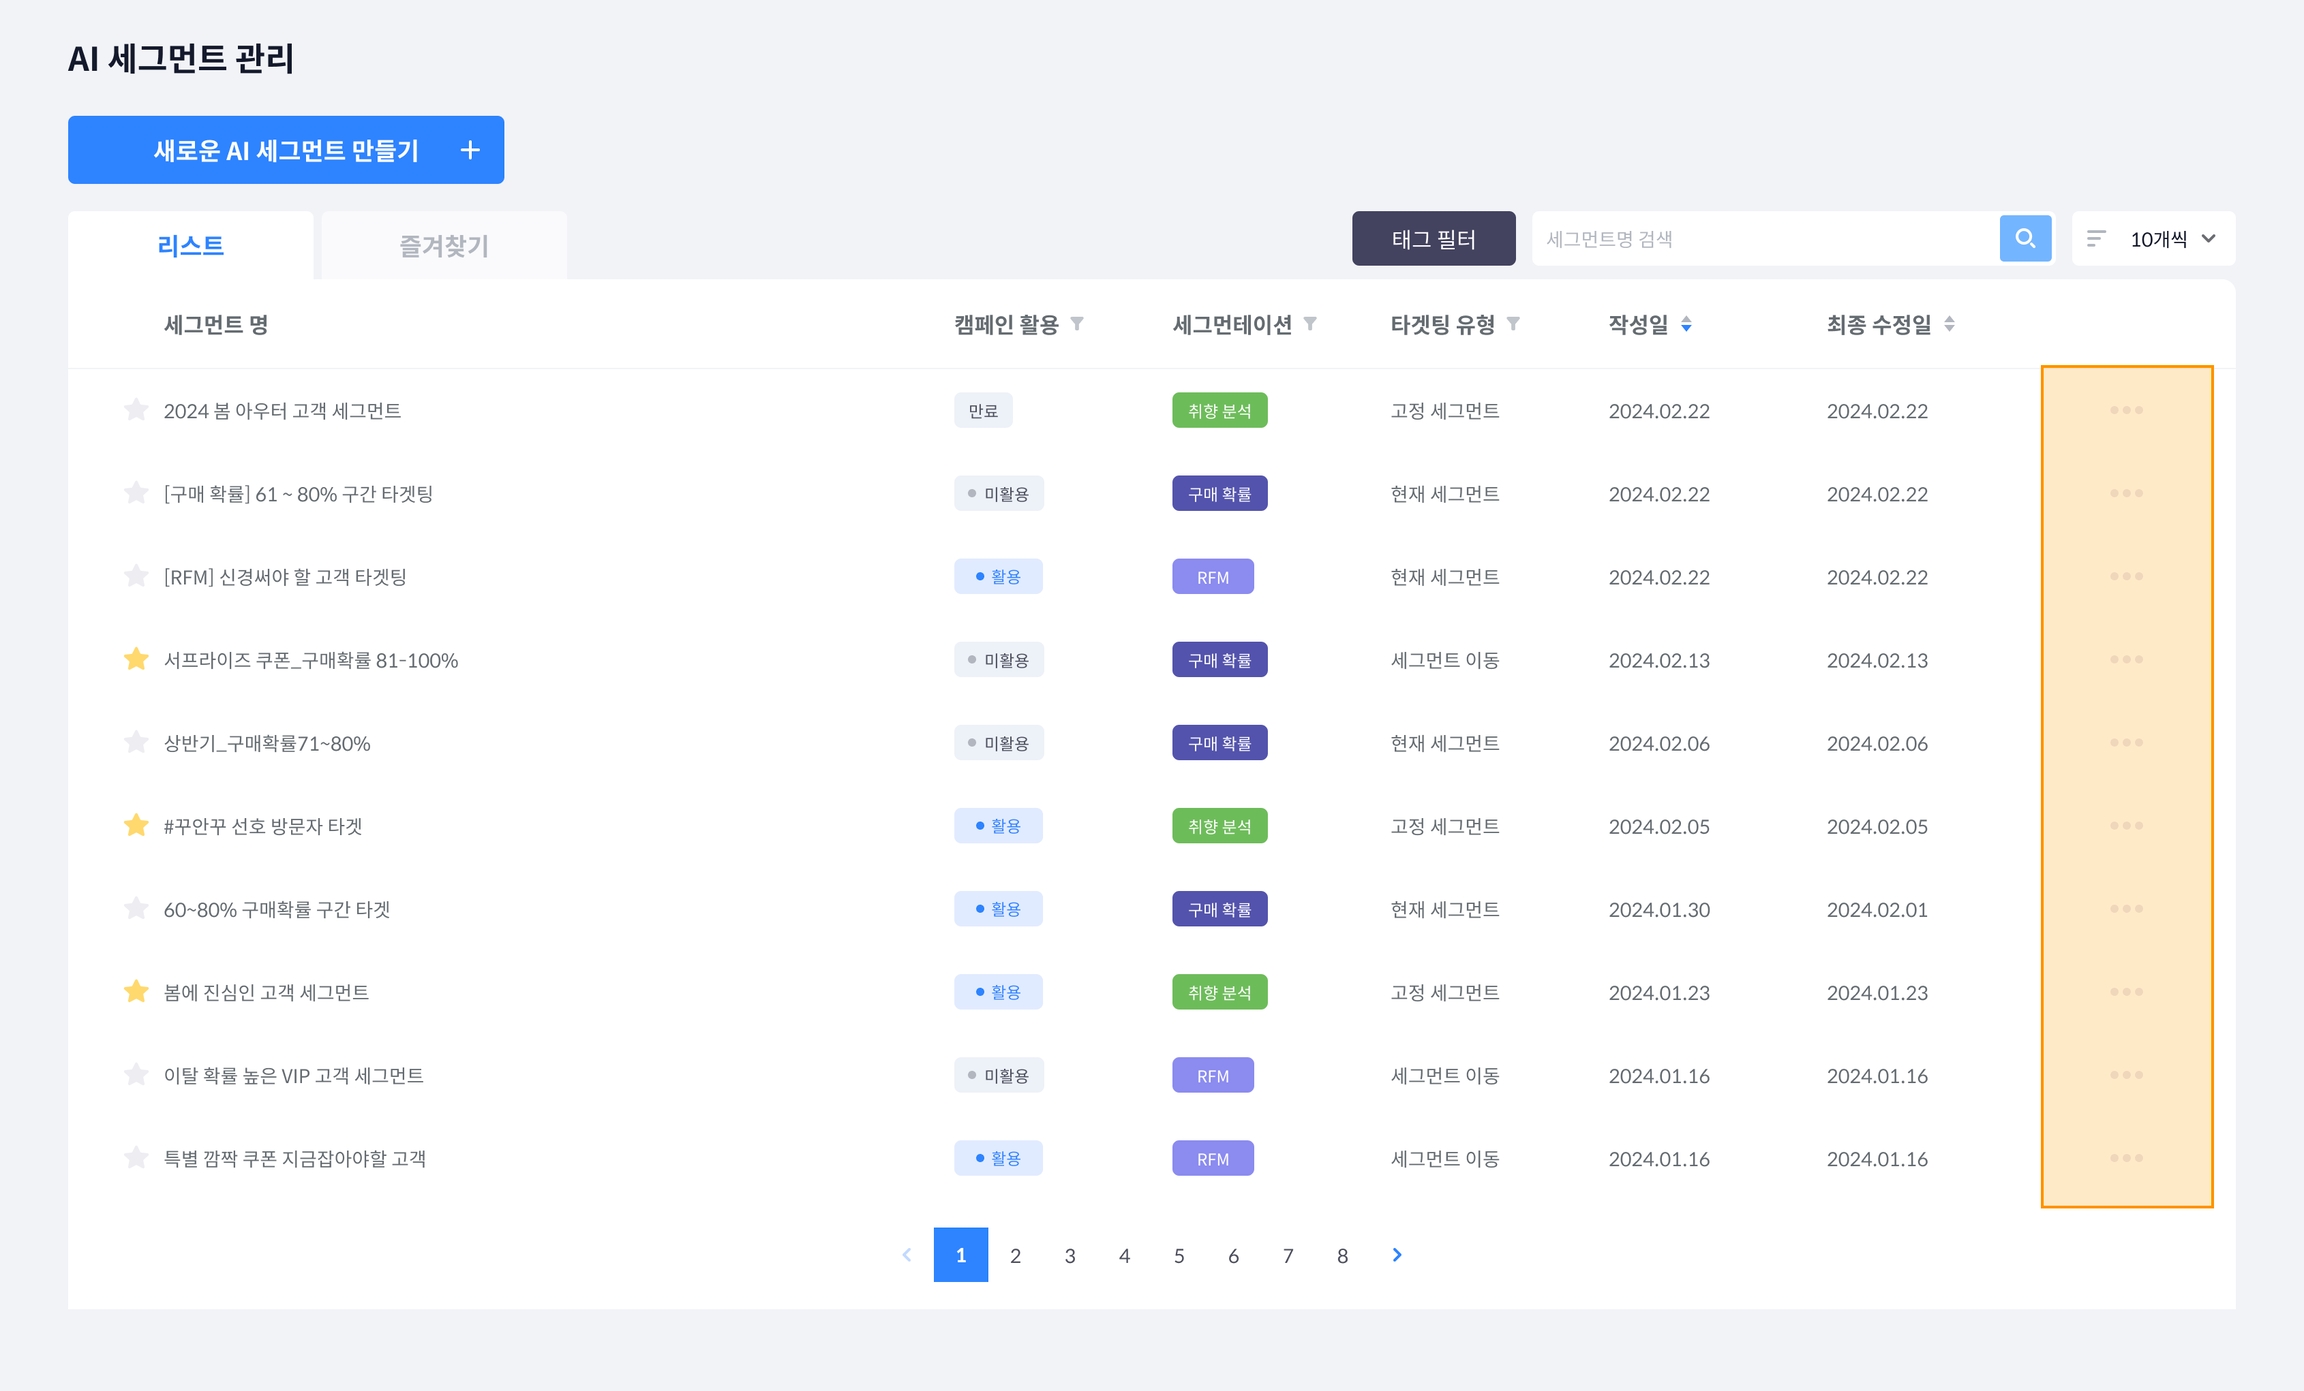Click 새로운 AI 세그먼트 만들기 button
The image size is (2304, 1391).
click(286, 150)
